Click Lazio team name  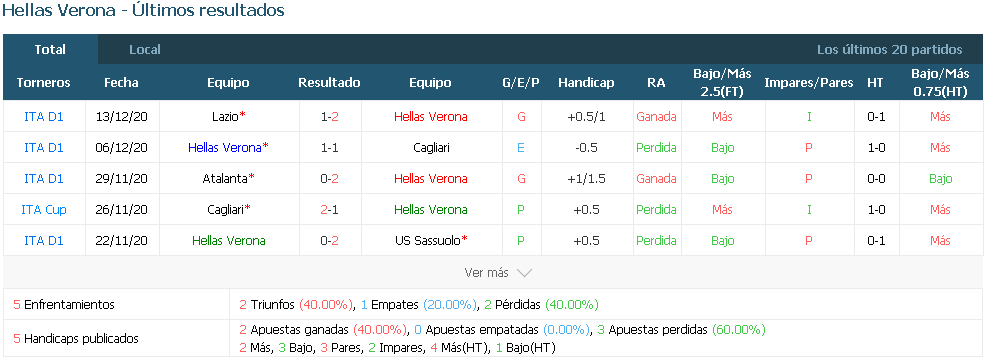click(x=225, y=116)
